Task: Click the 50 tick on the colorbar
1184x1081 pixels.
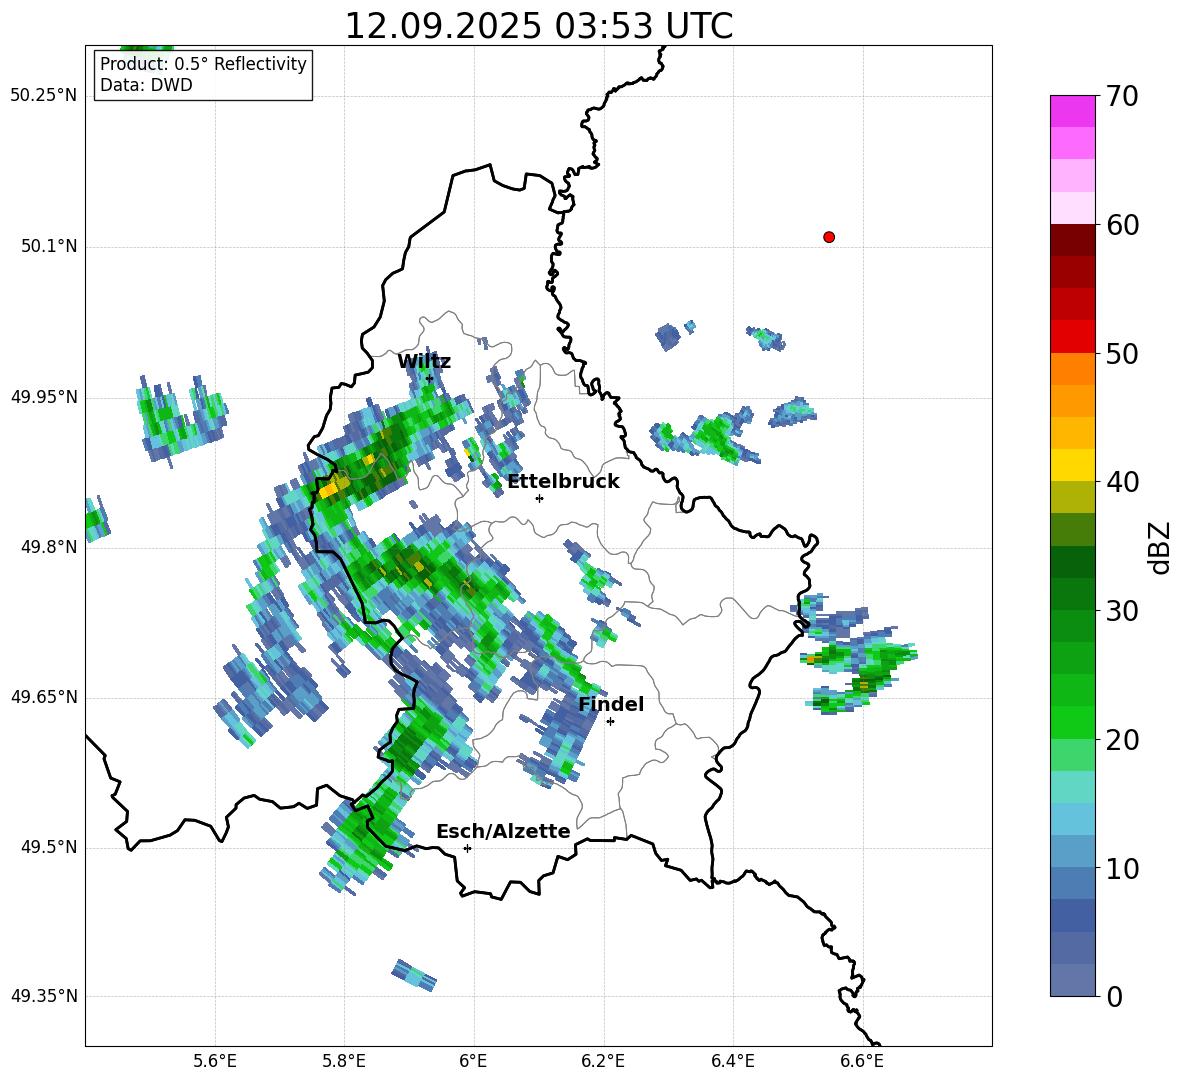Action: pyautogui.click(x=1122, y=354)
